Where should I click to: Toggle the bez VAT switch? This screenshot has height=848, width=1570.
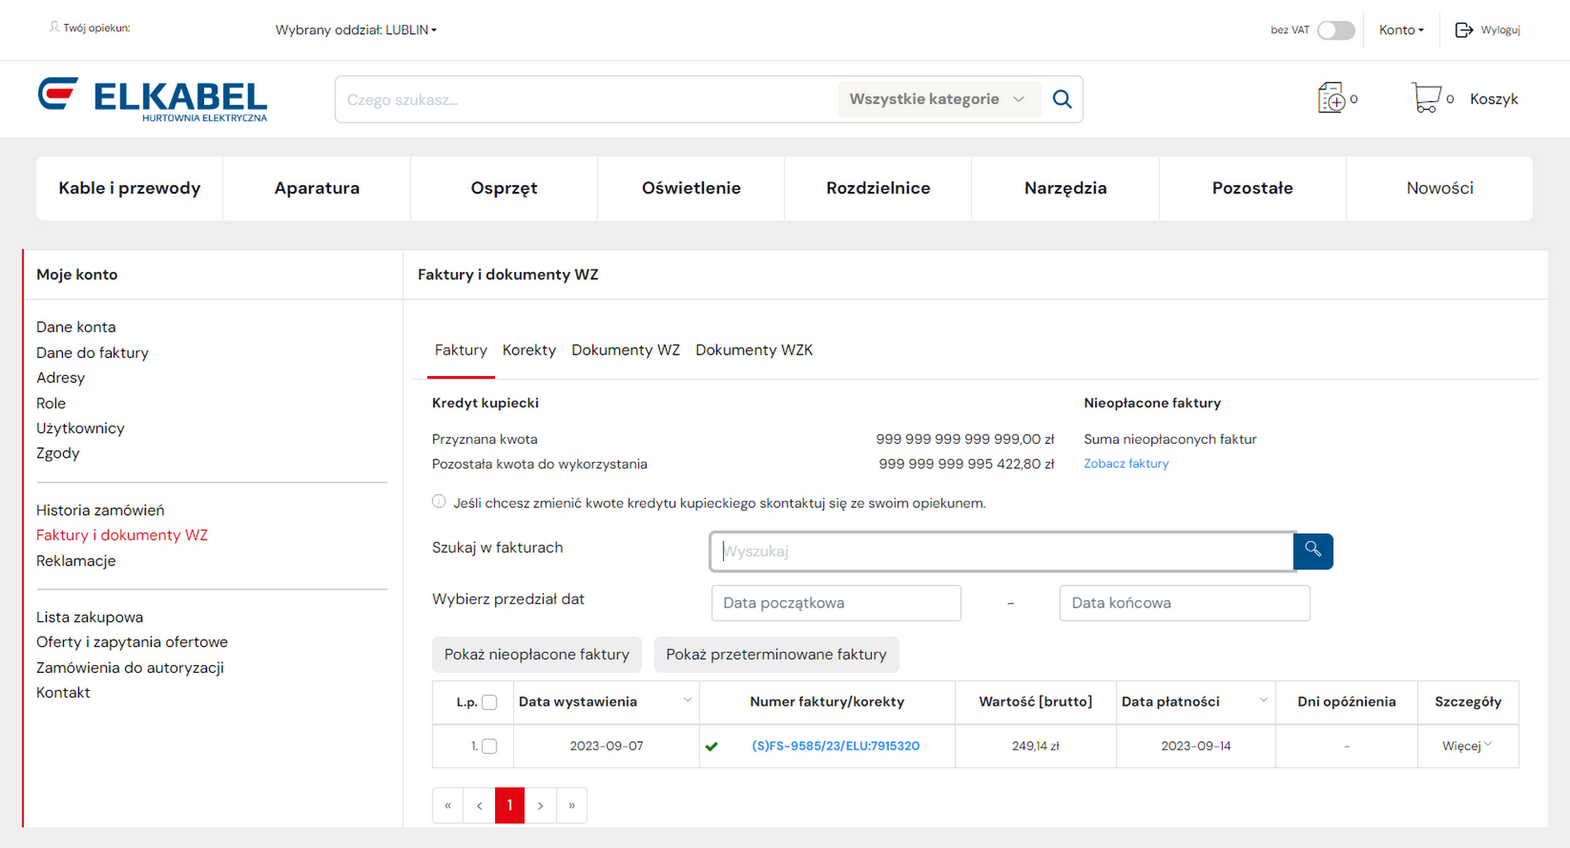click(1335, 30)
